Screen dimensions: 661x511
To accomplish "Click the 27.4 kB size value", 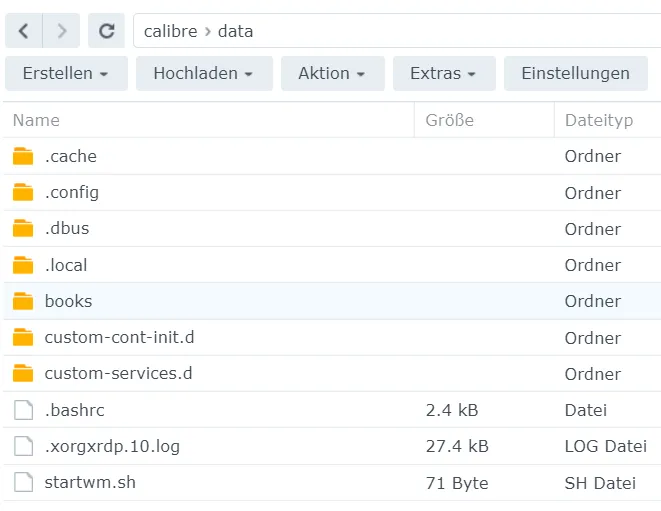I will pos(457,446).
